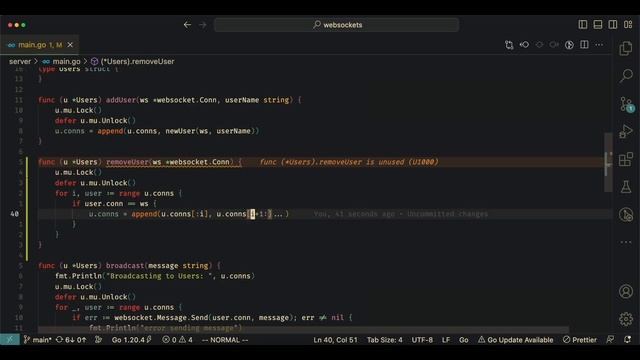Open the Source Control view
The image size is (640, 360).
626,104
